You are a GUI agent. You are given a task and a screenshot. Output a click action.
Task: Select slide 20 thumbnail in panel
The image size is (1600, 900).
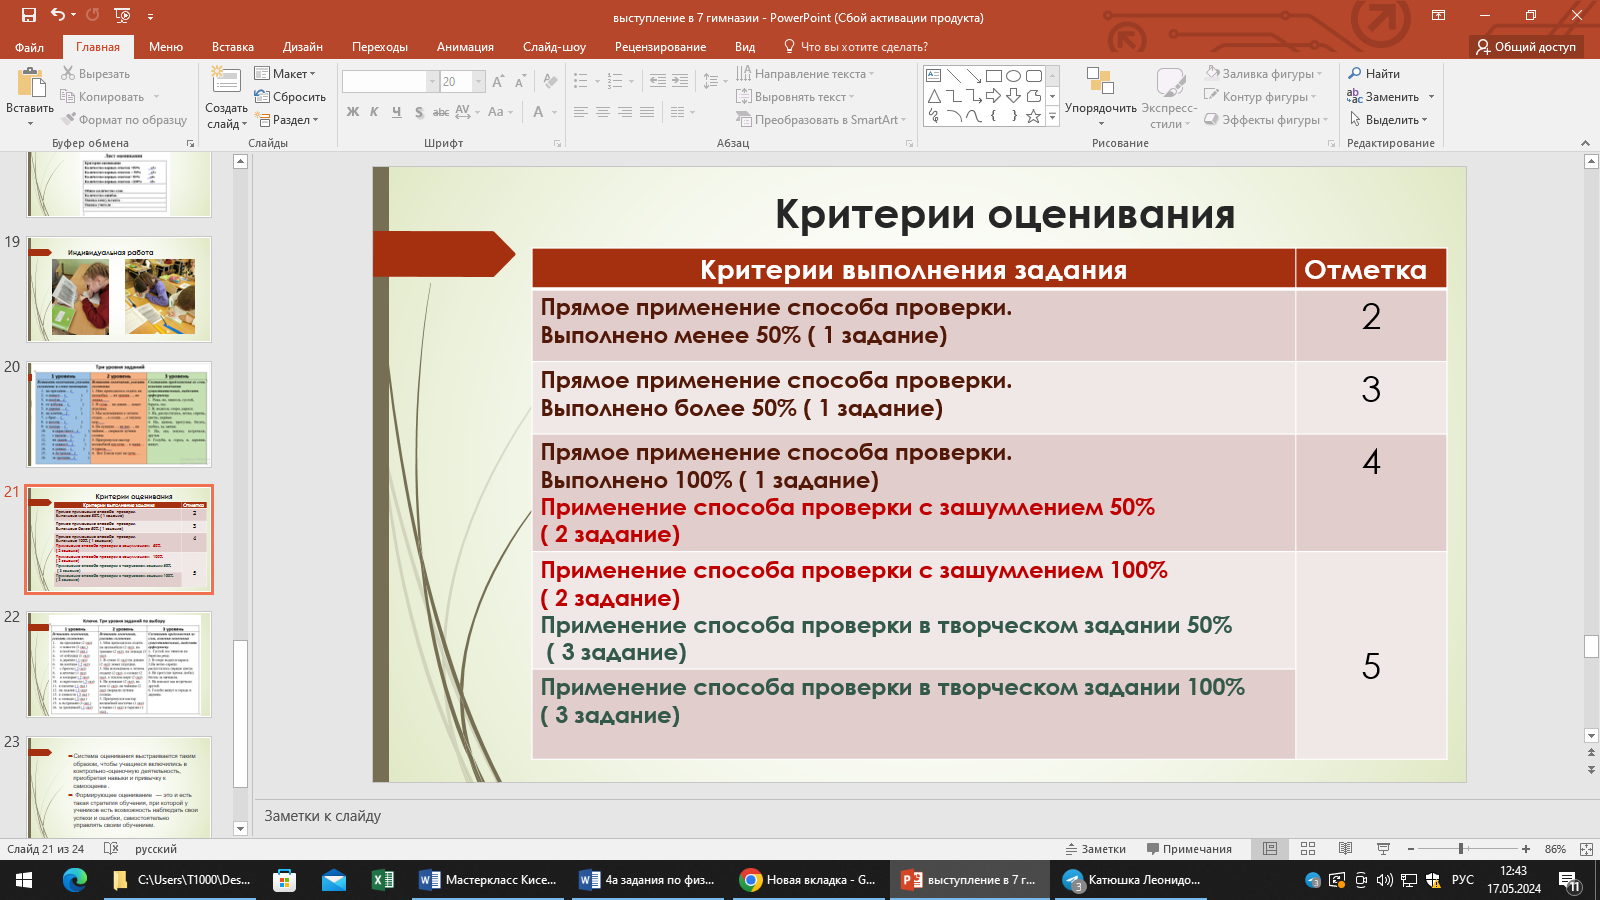119,414
